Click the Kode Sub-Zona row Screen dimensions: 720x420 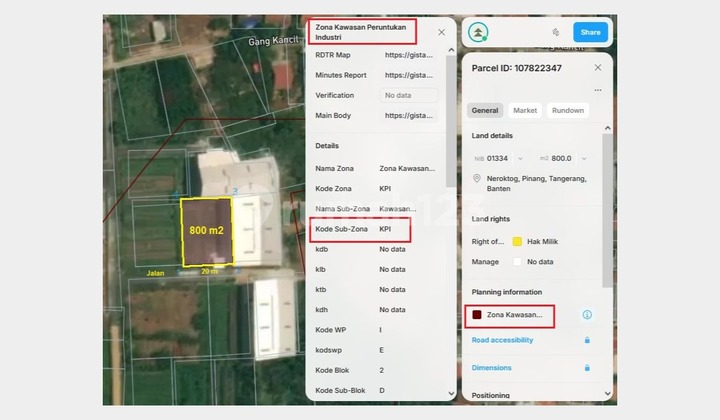[360, 229]
